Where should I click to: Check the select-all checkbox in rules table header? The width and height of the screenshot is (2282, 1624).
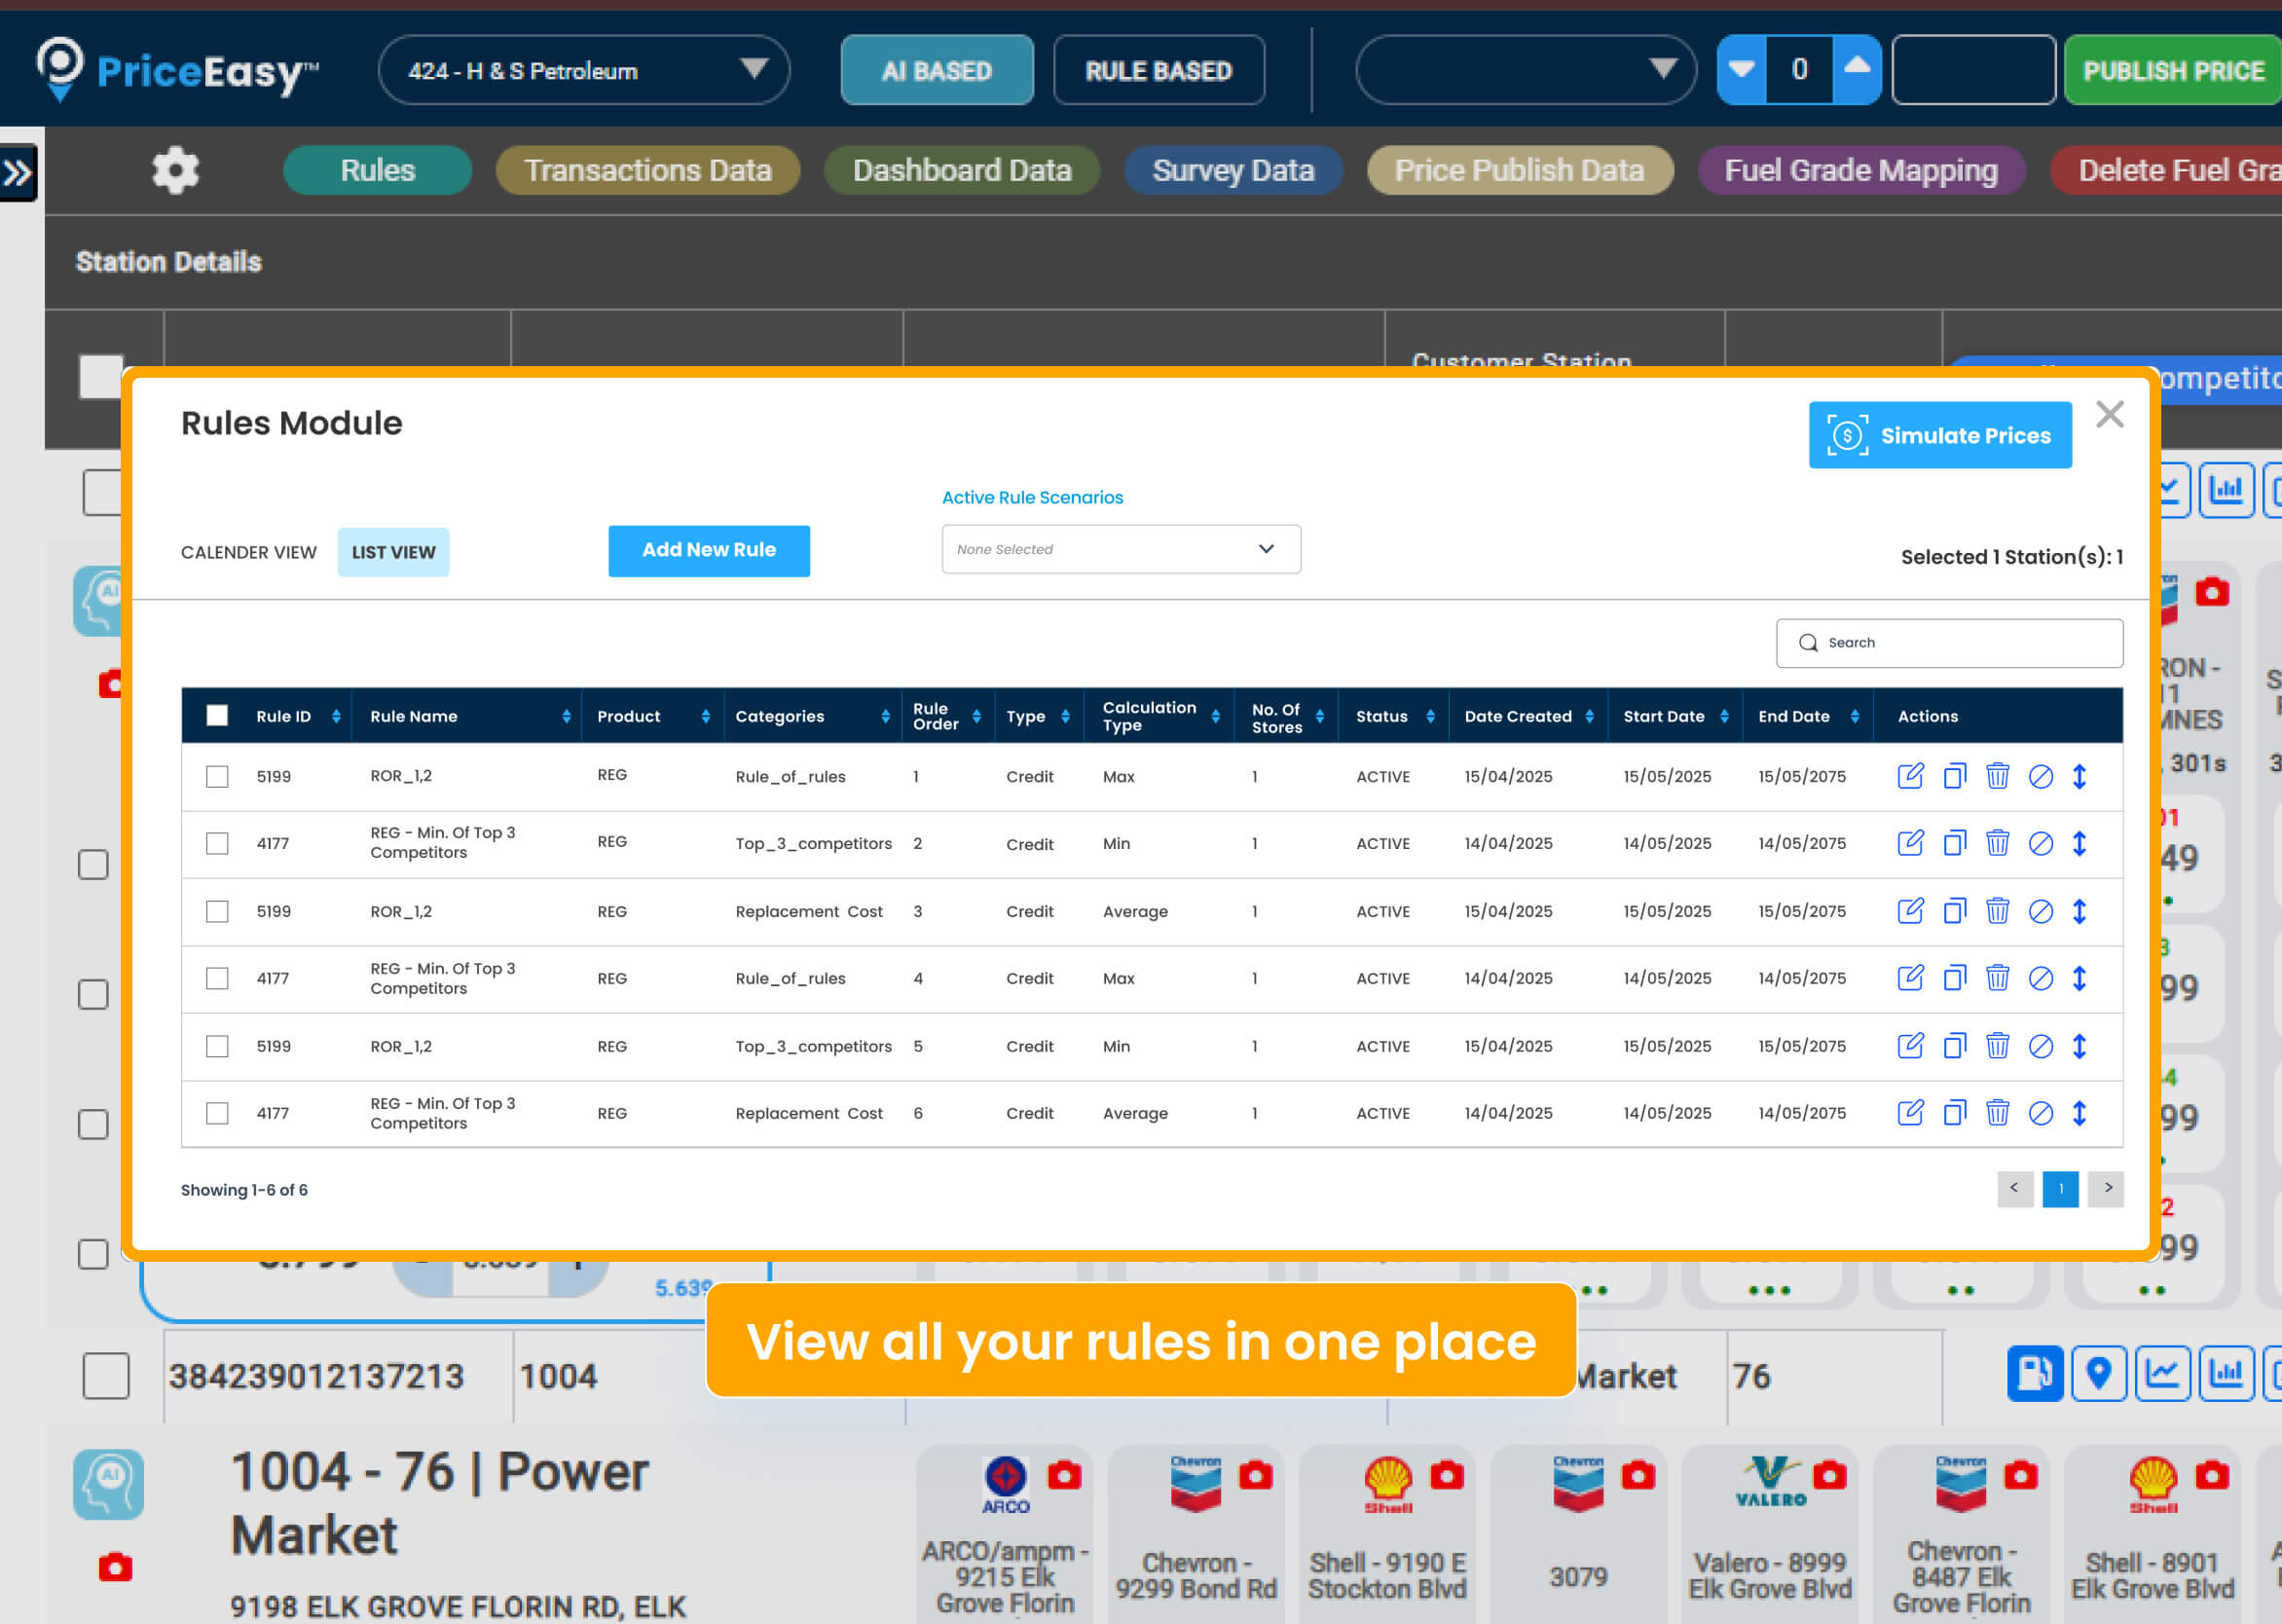click(x=217, y=716)
